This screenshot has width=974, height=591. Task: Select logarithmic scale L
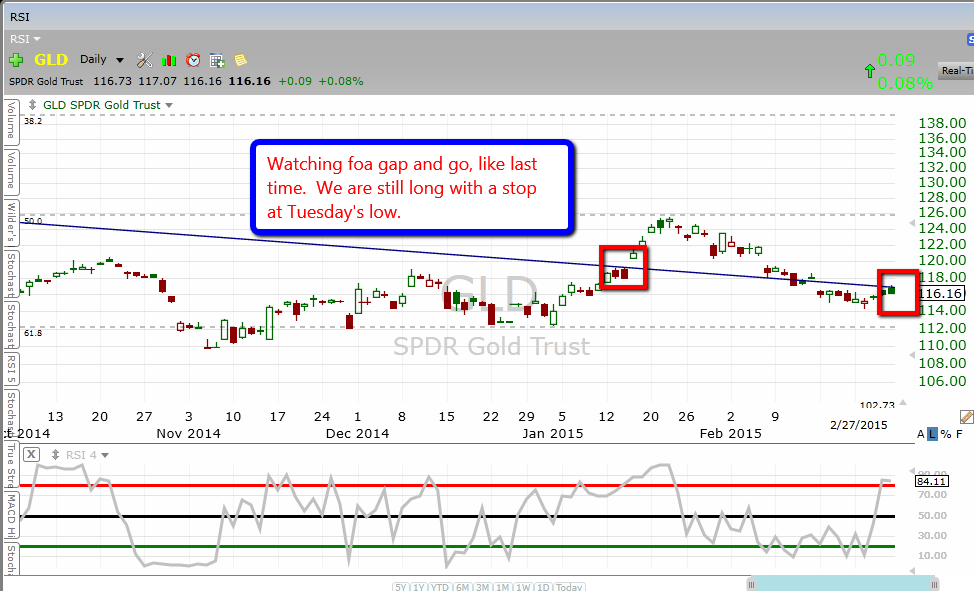tap(932, 434)
